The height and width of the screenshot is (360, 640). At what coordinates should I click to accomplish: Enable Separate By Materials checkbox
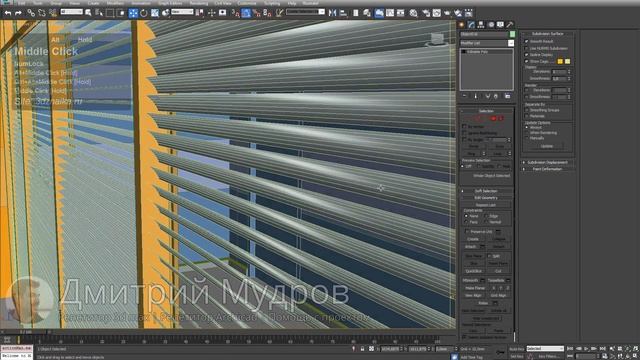tap(527, 116)
